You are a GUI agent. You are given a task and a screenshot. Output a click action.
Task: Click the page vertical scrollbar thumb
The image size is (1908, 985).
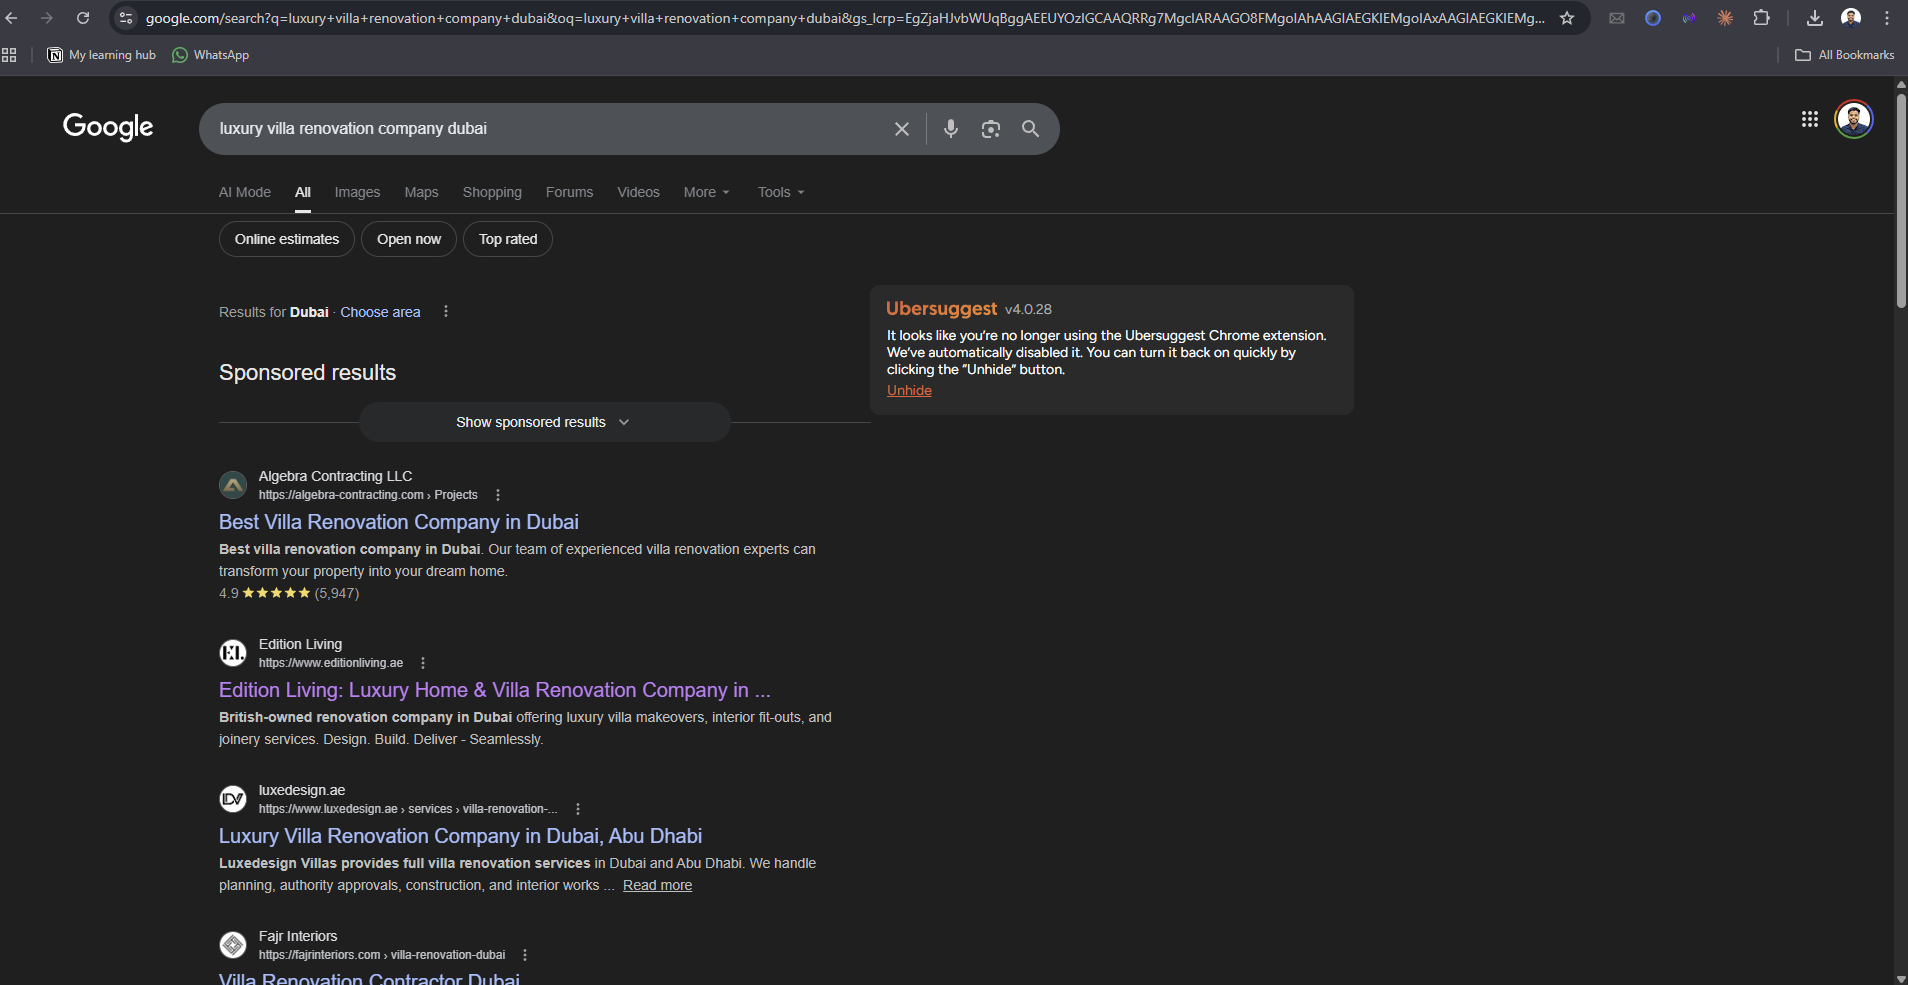1901,200
